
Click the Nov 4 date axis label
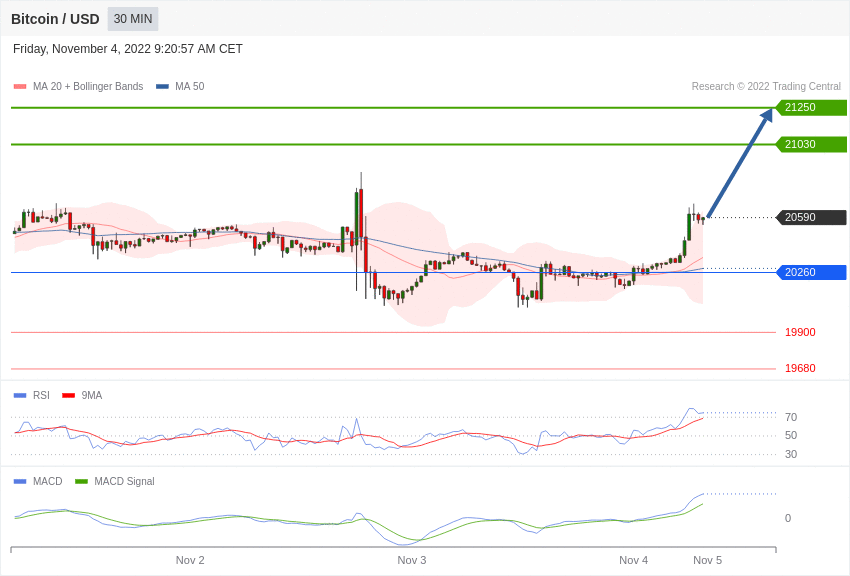(634, 560)
